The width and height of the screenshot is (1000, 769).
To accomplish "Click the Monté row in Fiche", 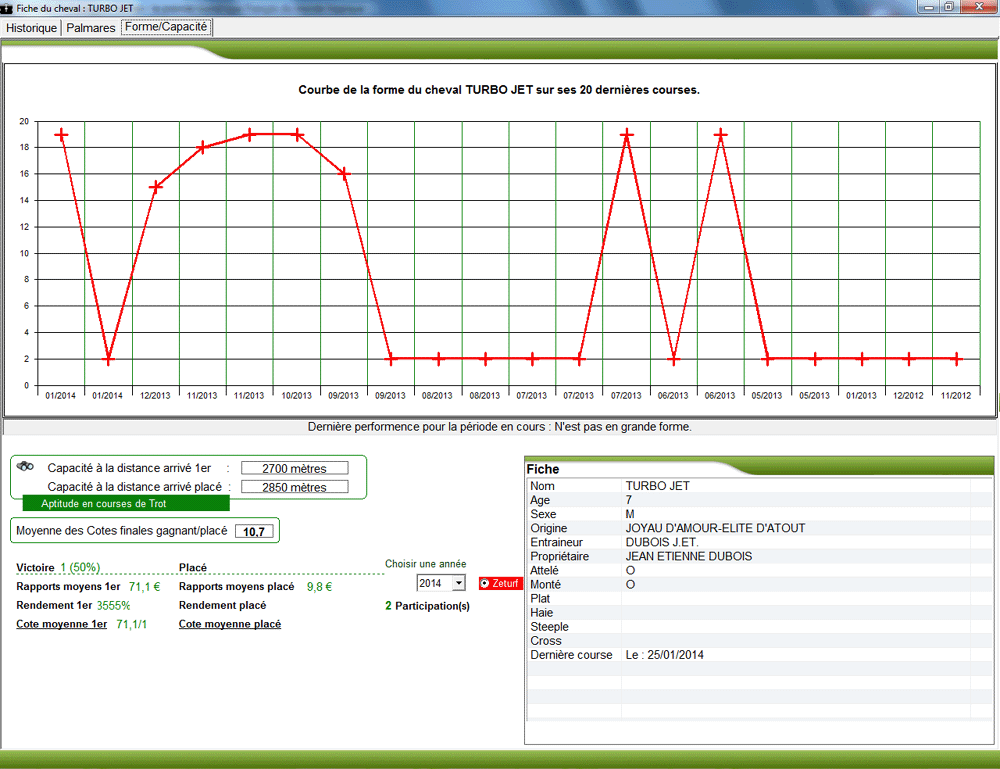I will pyautogui.click(x=759, y=584).
